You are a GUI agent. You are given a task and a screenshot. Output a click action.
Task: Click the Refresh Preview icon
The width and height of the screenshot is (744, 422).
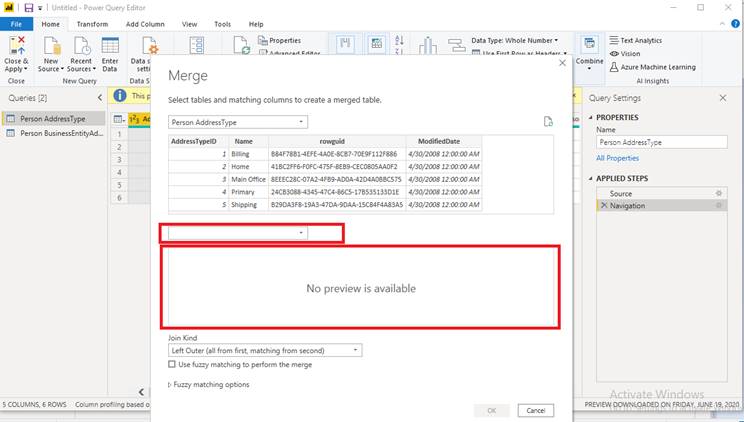(x=242, y=46)
